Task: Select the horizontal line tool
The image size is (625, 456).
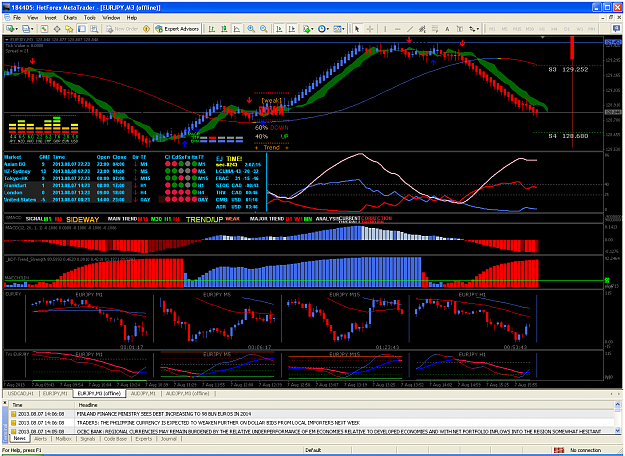Action: (x=397, y=29)
